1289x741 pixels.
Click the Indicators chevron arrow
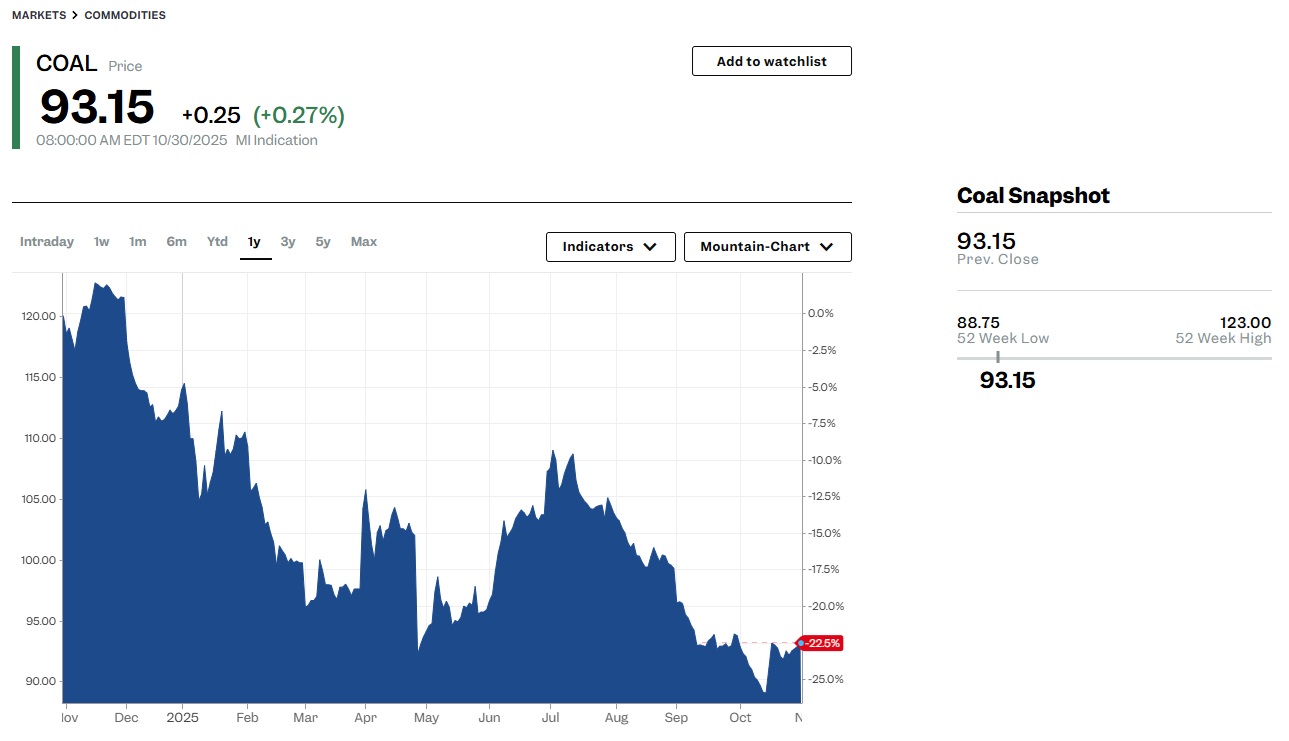[x=650, y=247]
